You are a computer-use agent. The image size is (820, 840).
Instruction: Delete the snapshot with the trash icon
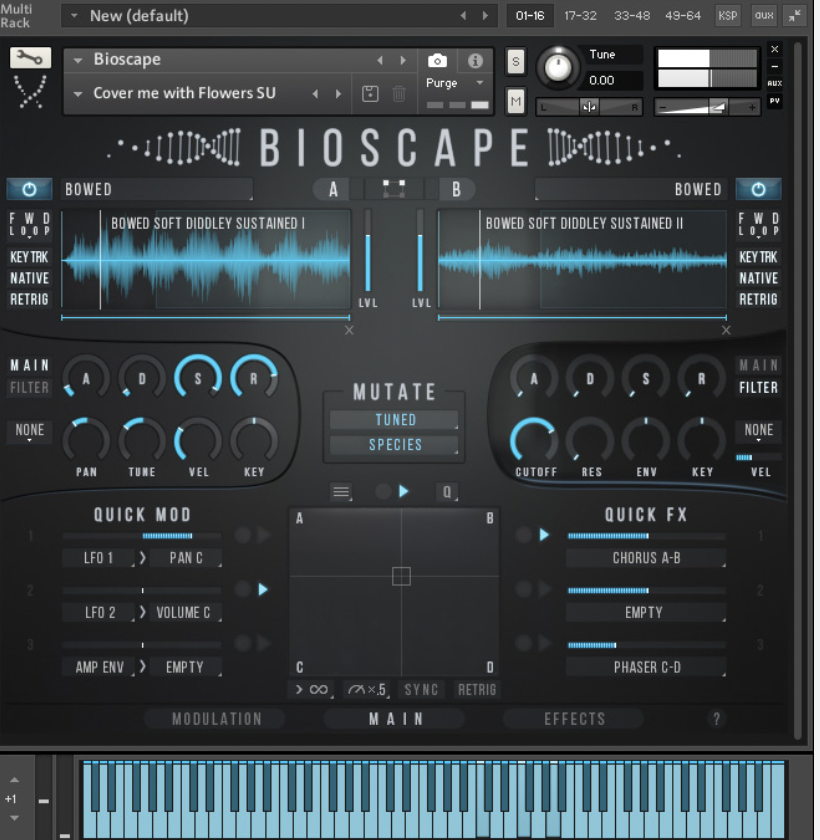click(x=399, y=94)
